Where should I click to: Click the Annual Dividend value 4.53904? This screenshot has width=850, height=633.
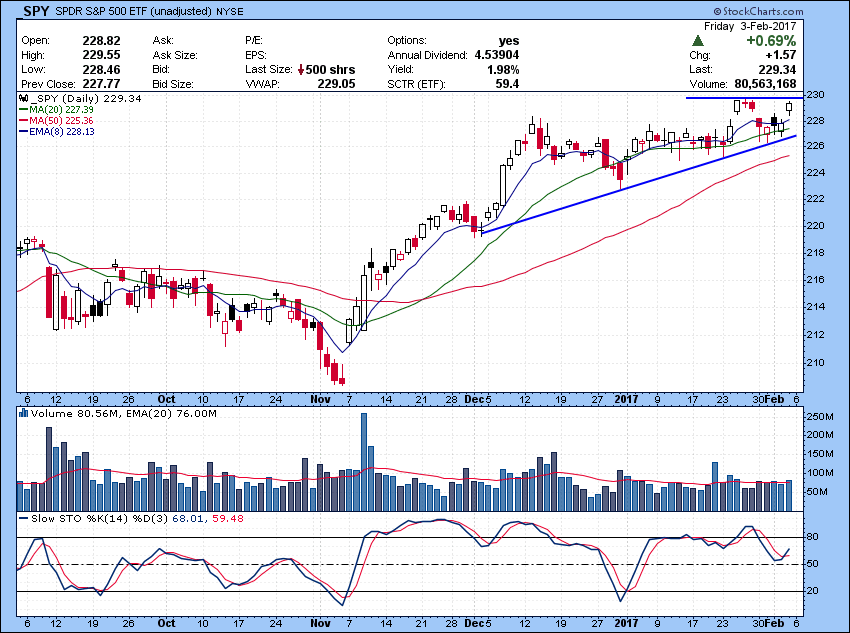[x=497, y=55]
